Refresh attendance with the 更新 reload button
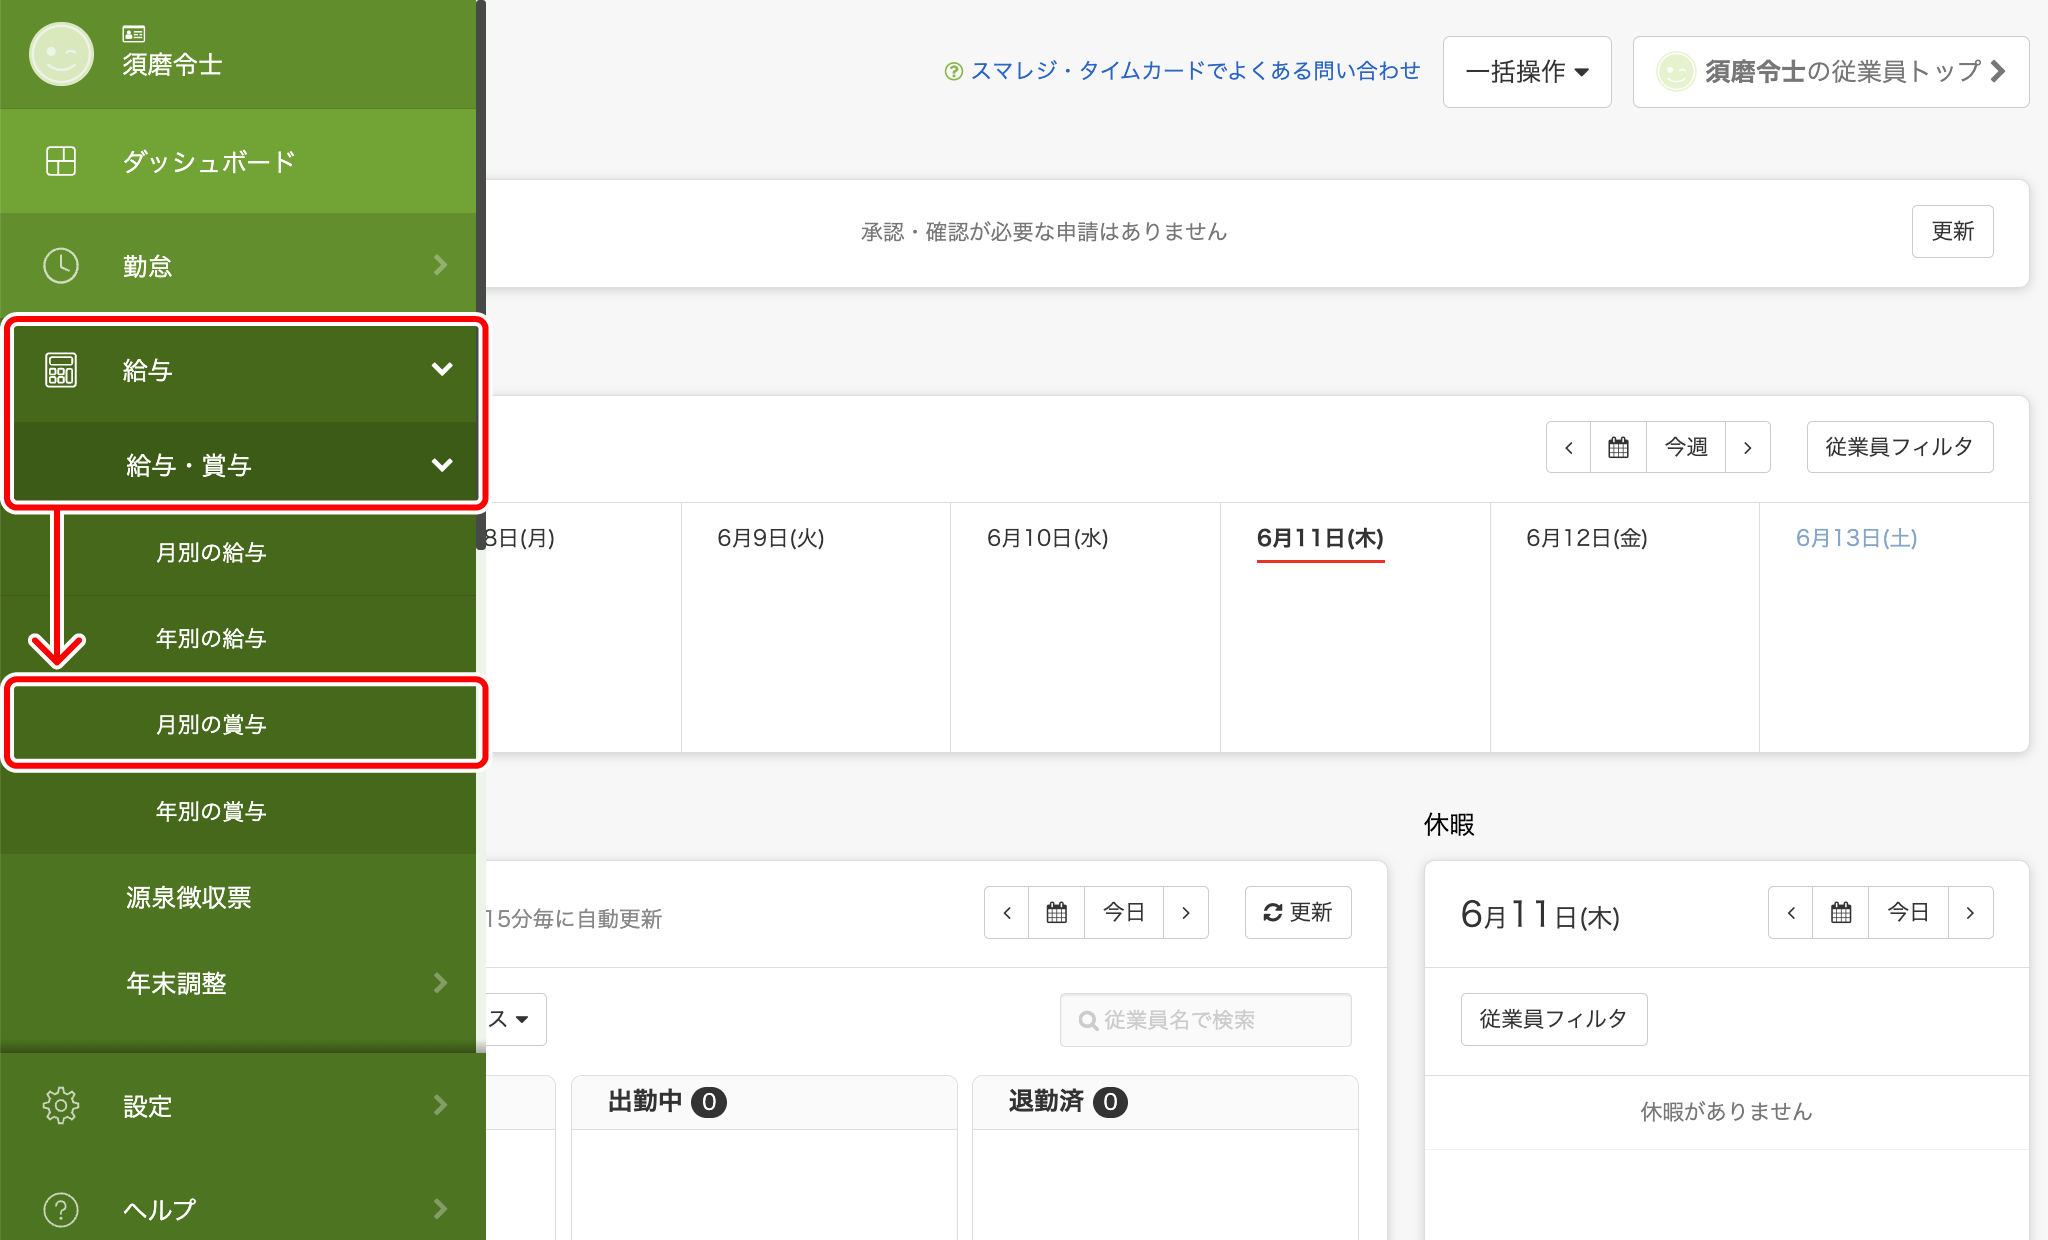2048x1240 pixels. 1298,912
